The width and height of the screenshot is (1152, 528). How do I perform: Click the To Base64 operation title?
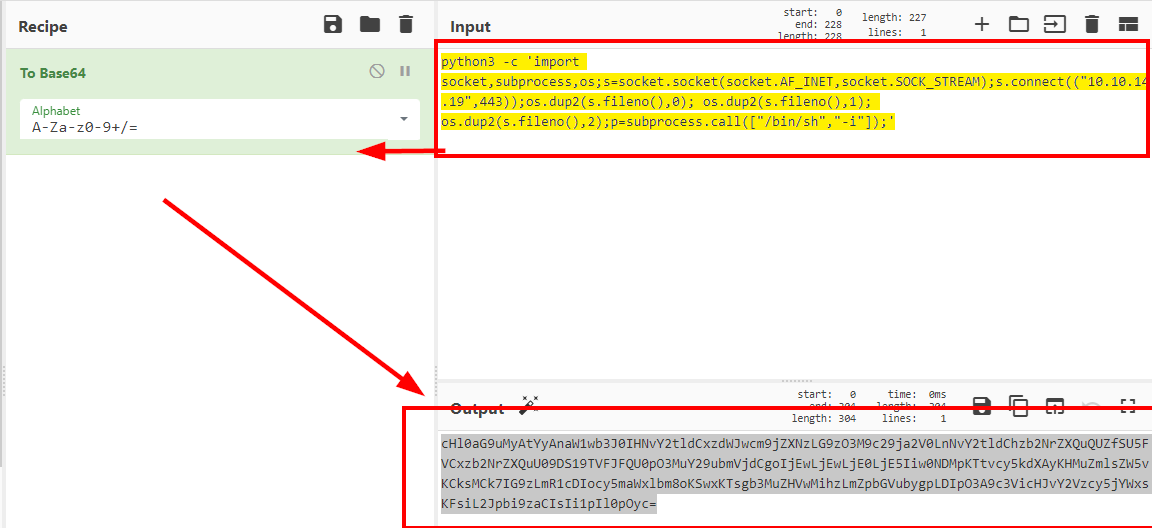click(54, 73)
